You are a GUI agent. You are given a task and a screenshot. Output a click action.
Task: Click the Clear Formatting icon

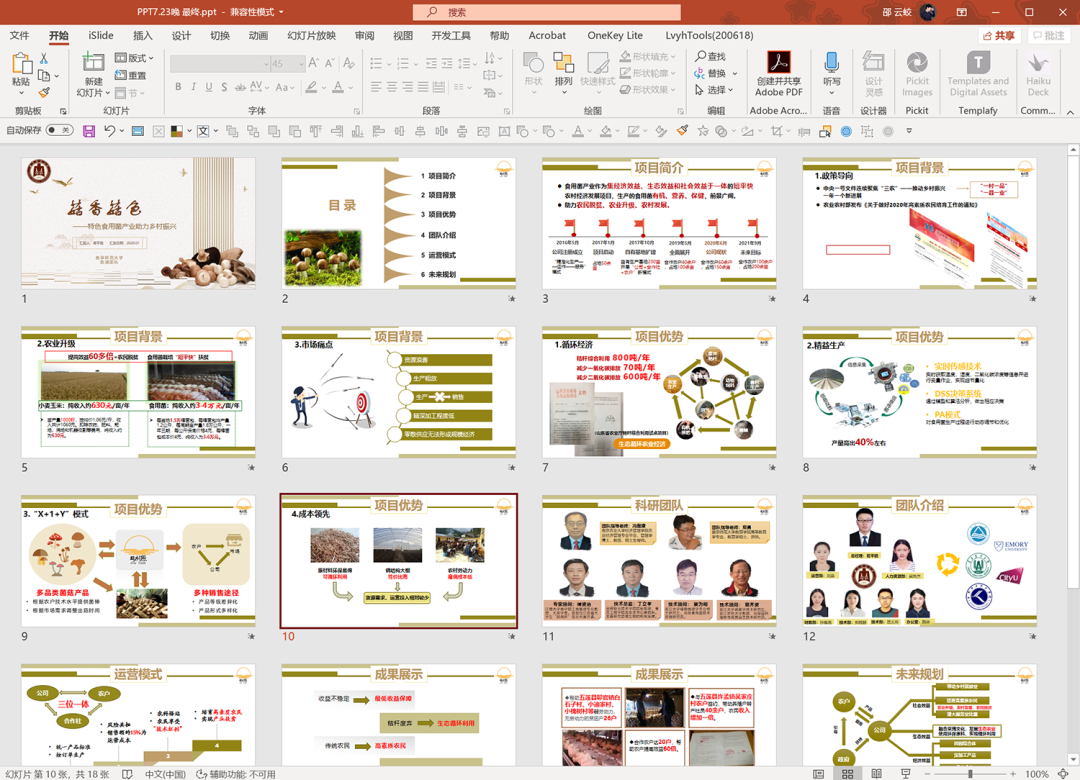point(349,63)
